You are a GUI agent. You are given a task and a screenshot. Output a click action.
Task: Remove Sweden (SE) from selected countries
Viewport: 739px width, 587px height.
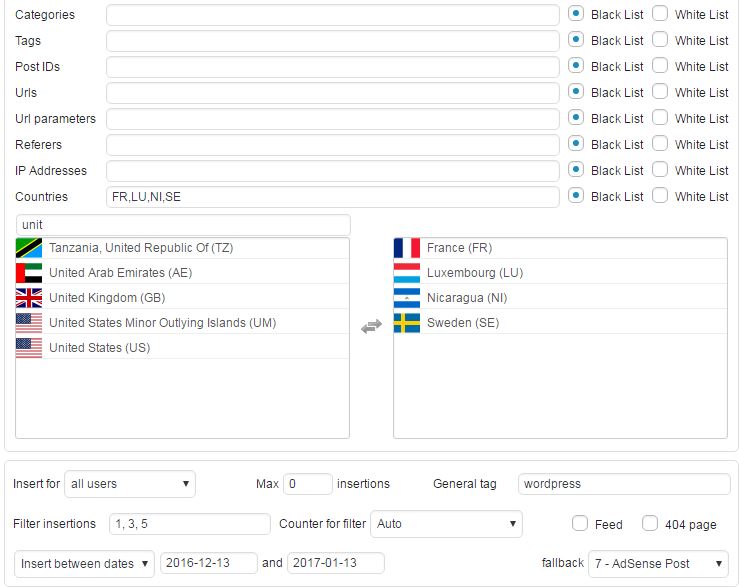click(x=560, y=323)
